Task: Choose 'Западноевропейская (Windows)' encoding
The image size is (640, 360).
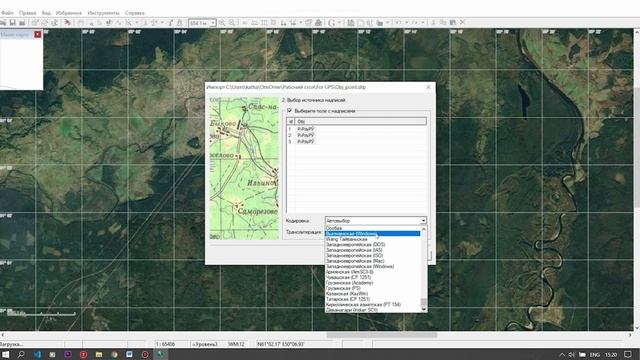Action: coord(372,266)
